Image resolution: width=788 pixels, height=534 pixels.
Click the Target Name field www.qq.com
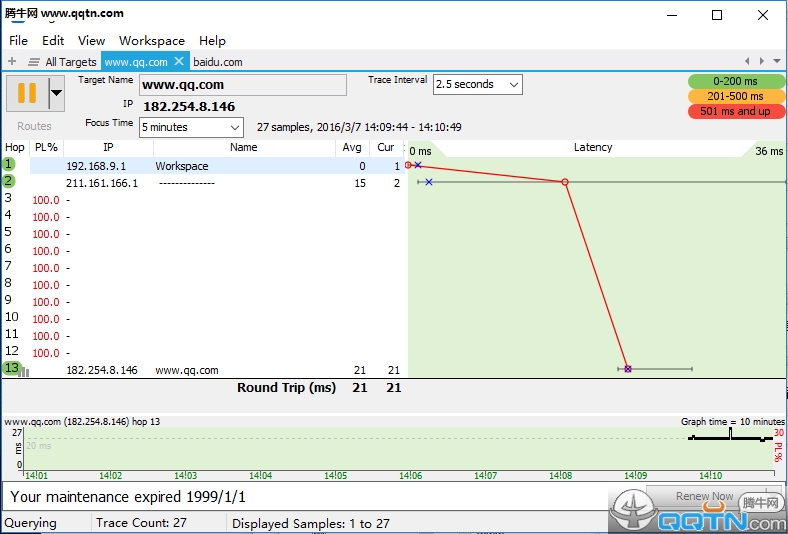(243, 85)
